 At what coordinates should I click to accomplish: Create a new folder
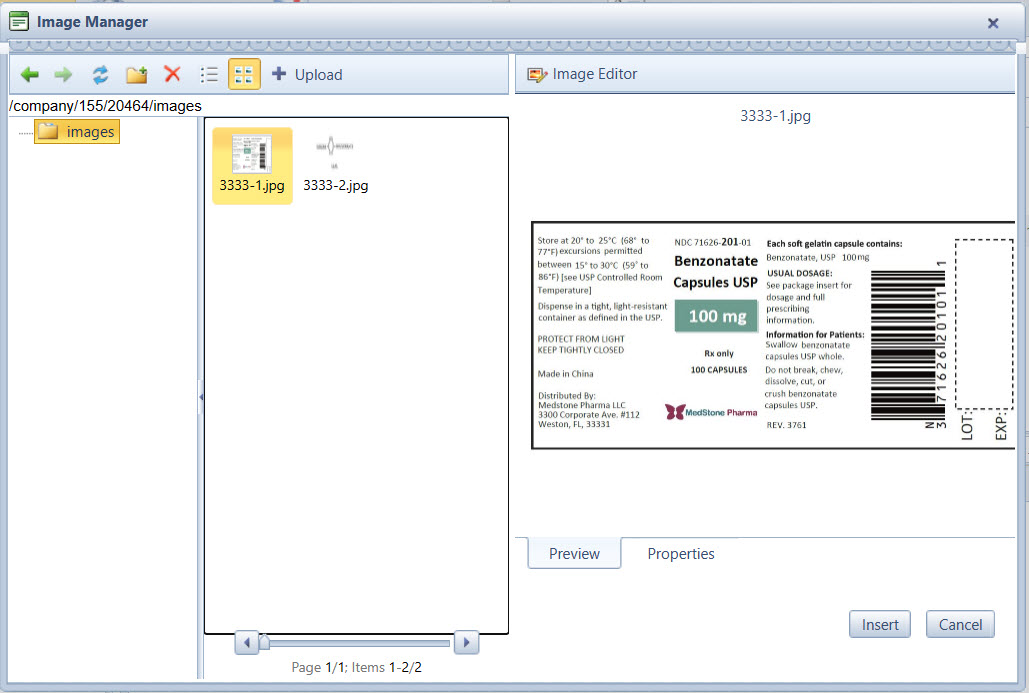click(x=136, y=75)
